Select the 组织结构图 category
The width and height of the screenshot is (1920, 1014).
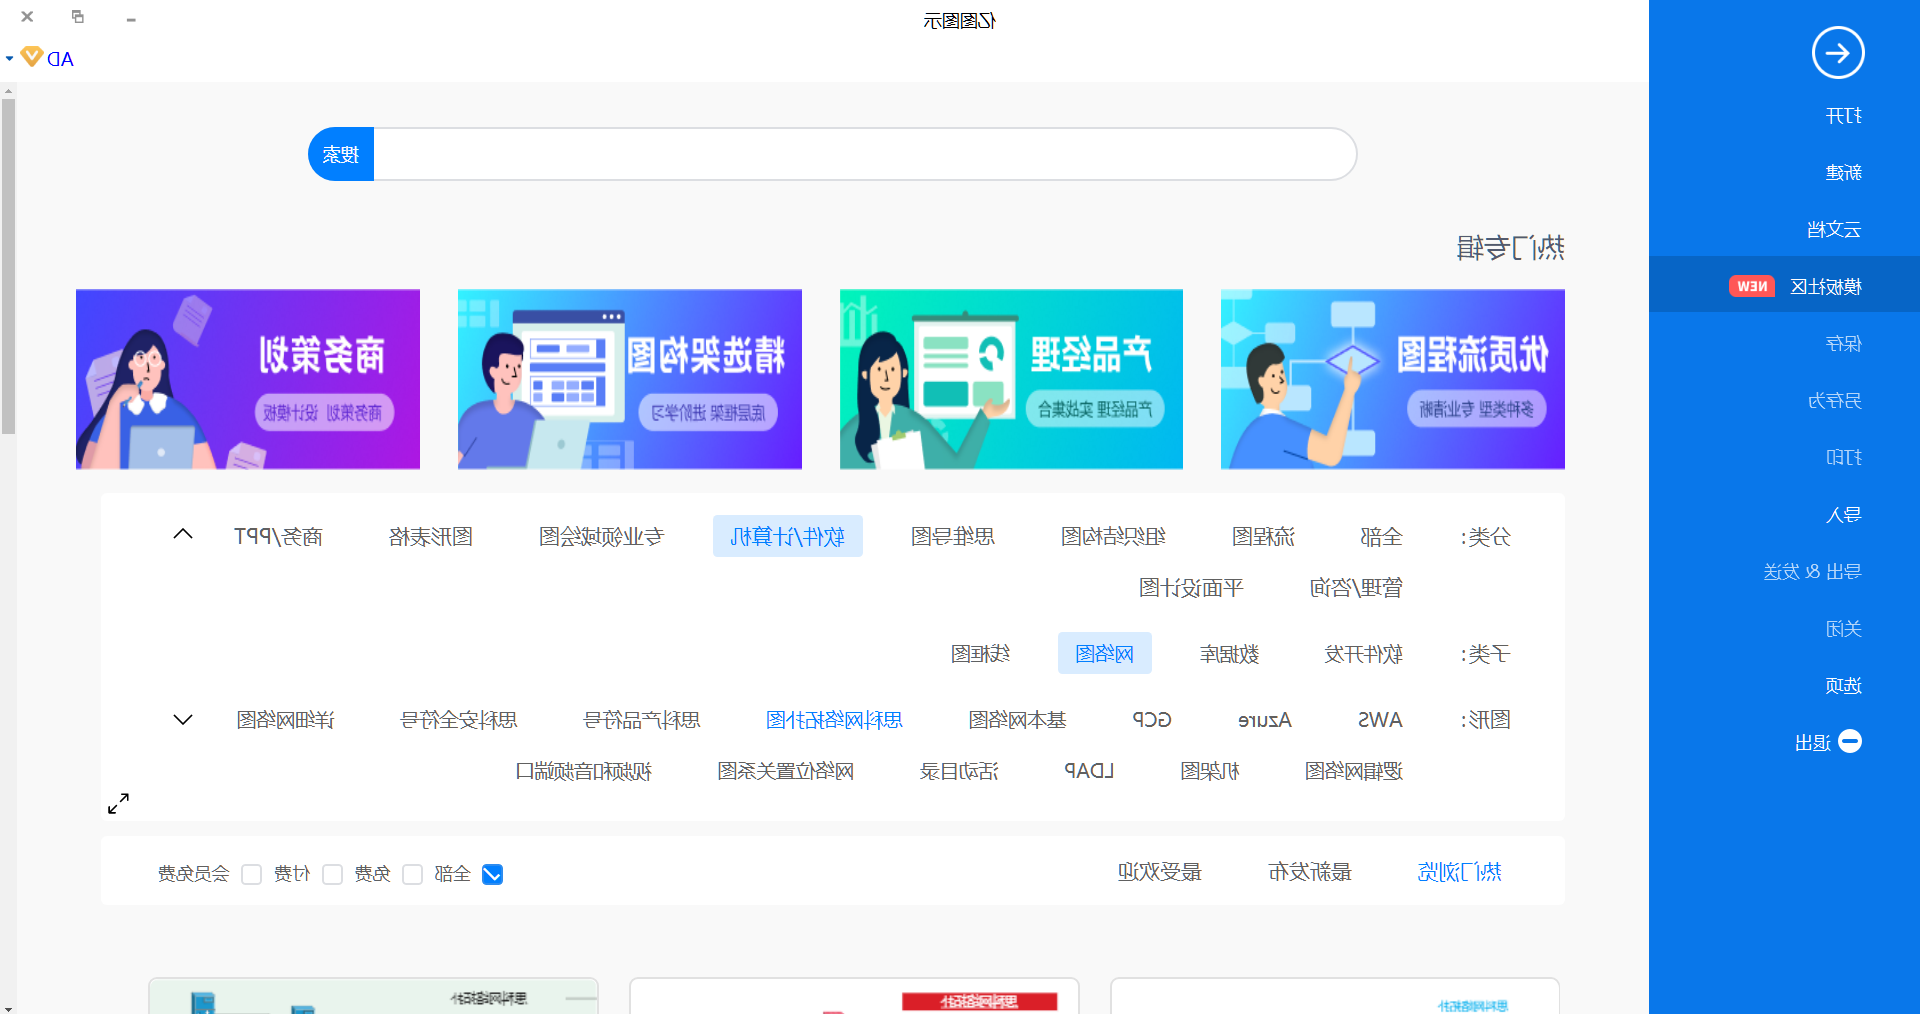[1113, 537]
